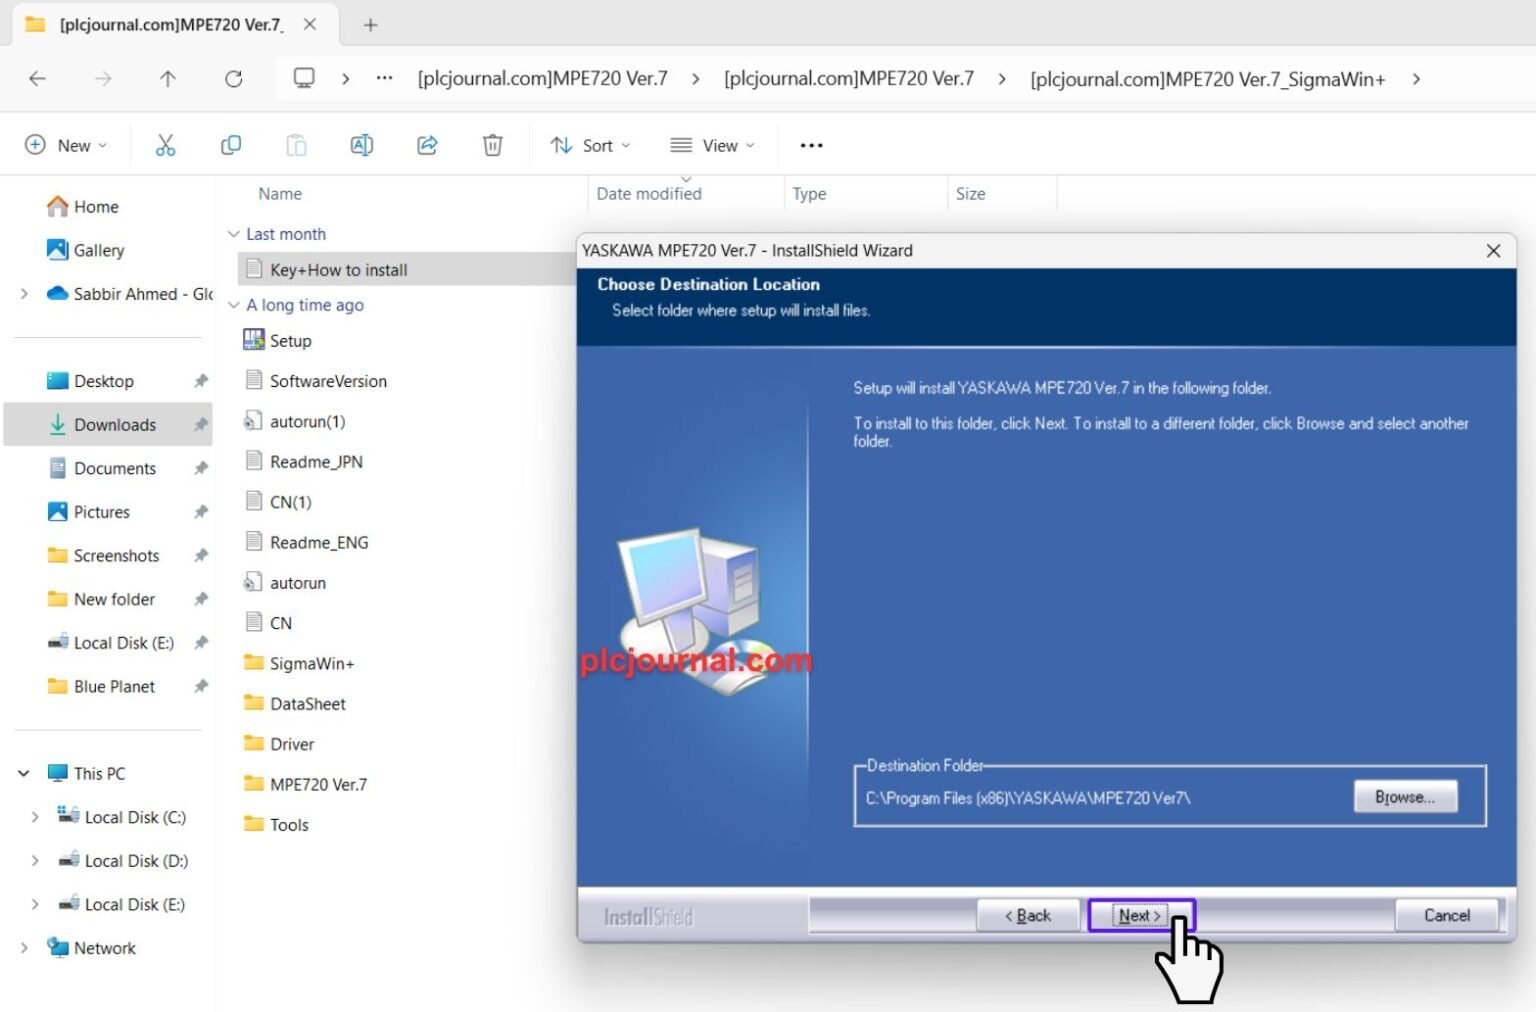
Task: Collapse the Last month file group
Action: [234, 234]
